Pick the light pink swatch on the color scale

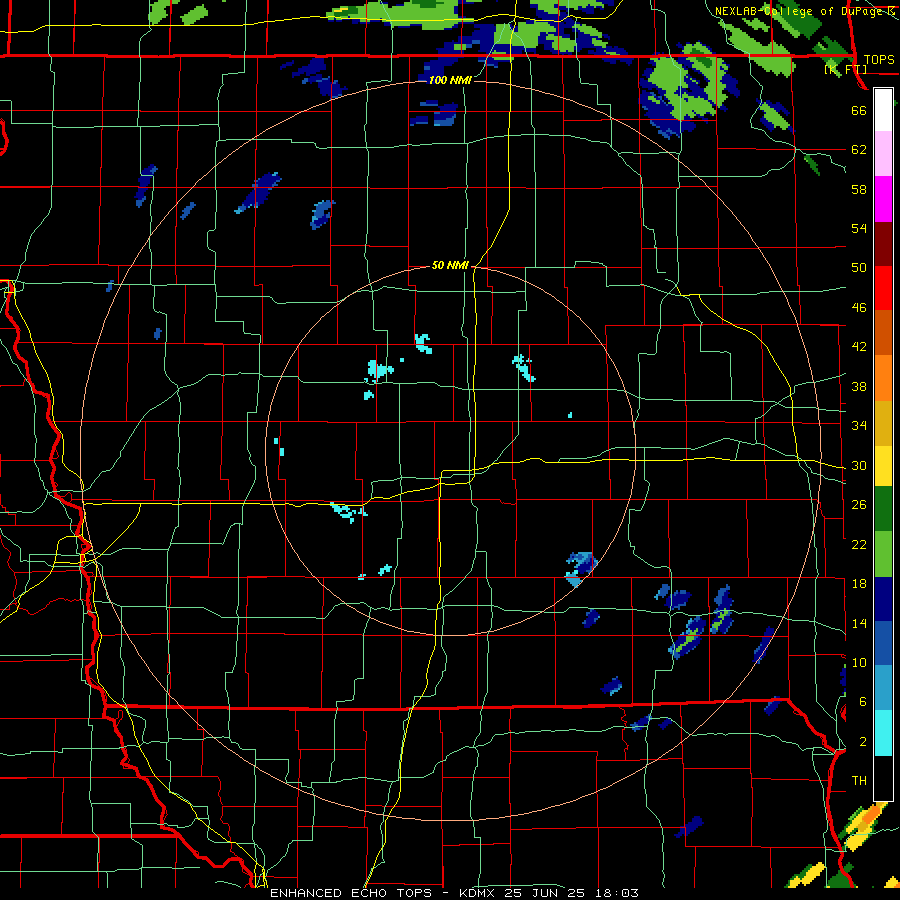[x=883, y=154]
